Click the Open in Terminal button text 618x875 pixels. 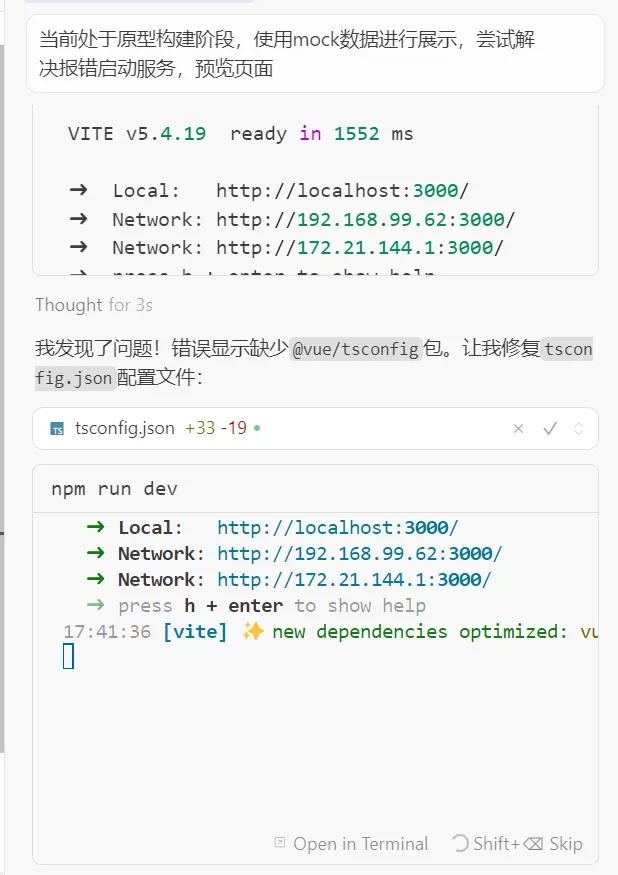point(360,843)
